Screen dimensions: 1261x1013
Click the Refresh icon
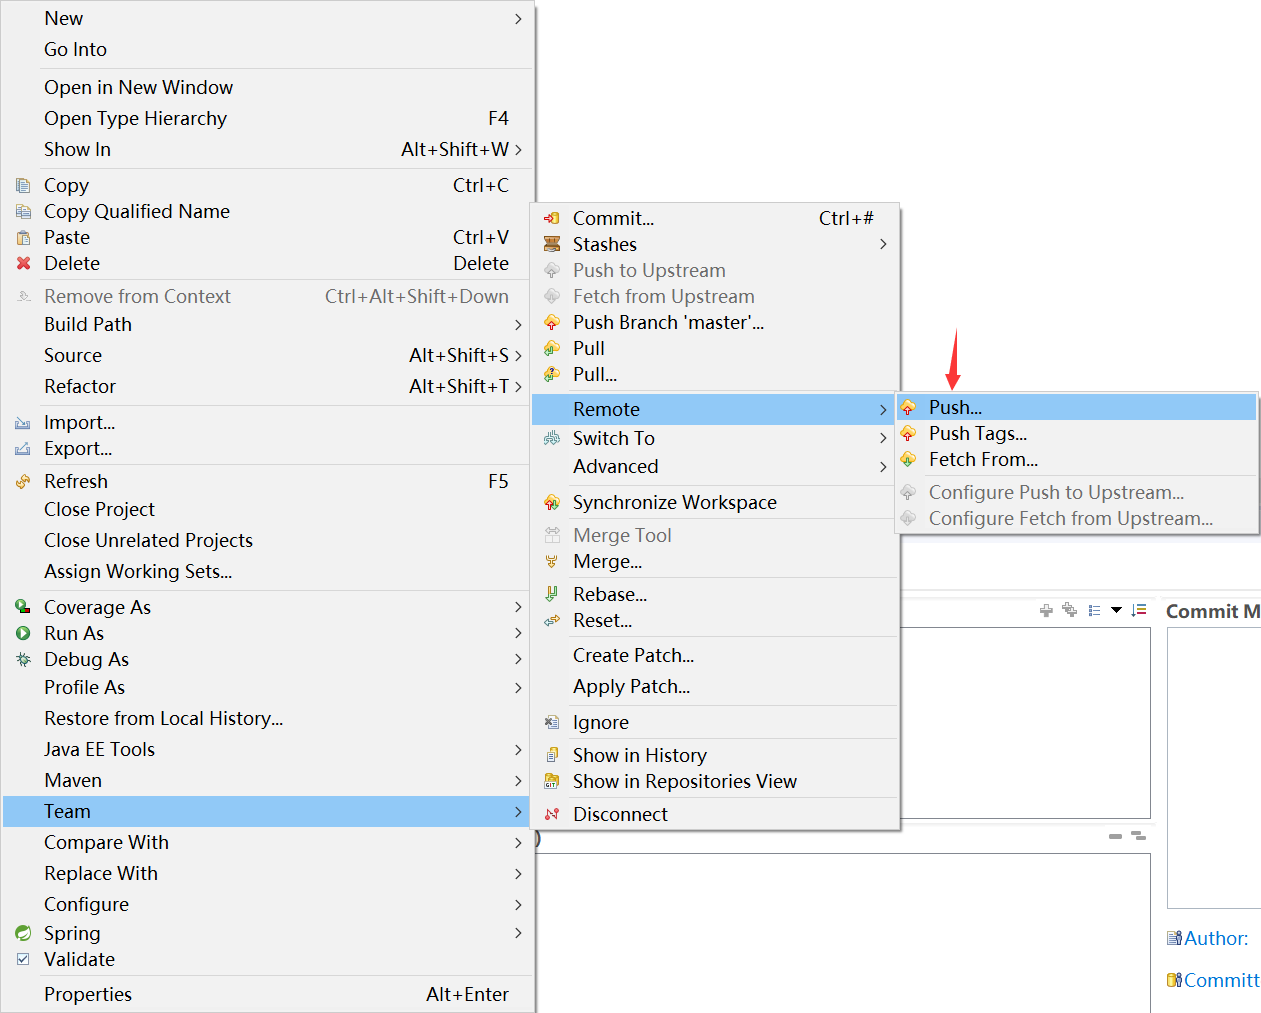23,481
